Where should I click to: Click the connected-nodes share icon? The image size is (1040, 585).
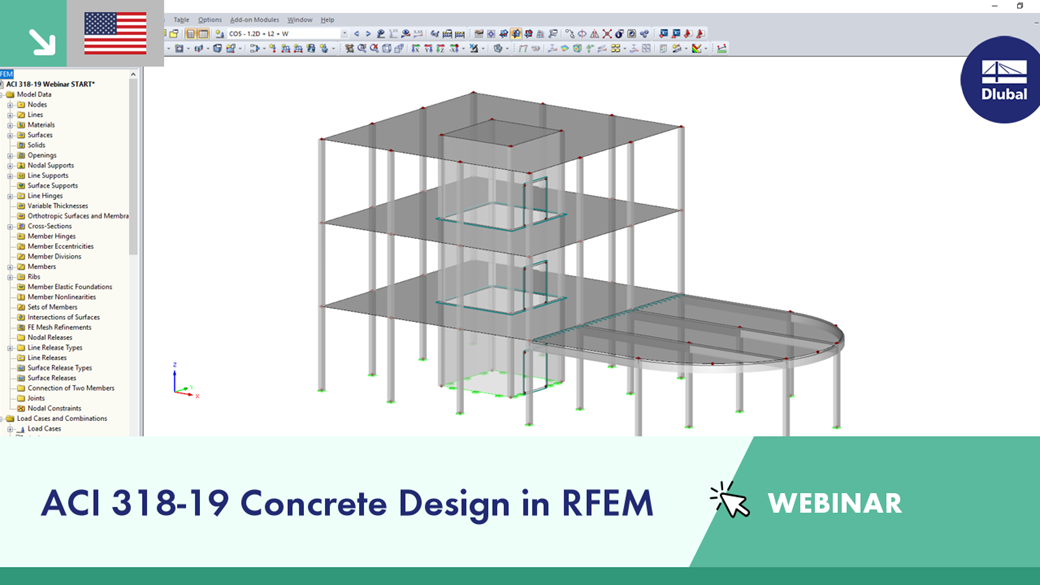click(644, 34)
